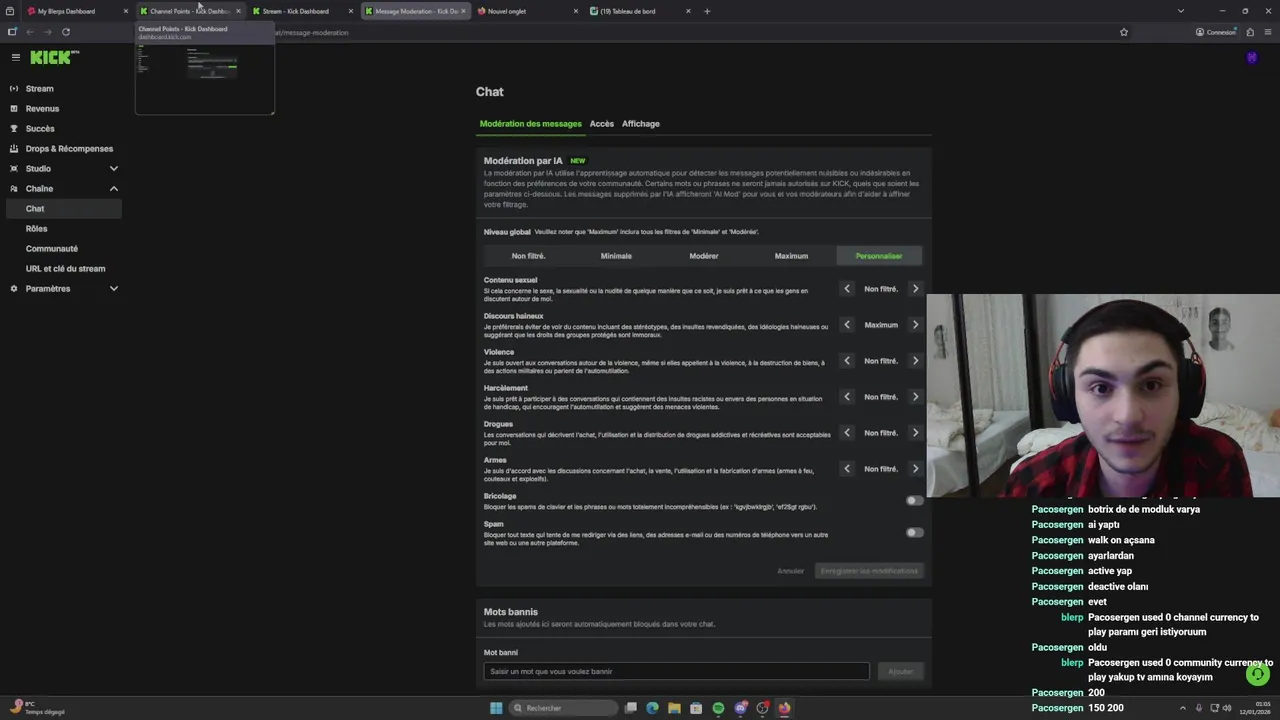The height and width of the screenshot is (720, 1280).
Task: Click Annuler to discard changes
Action: pos(791,571)
